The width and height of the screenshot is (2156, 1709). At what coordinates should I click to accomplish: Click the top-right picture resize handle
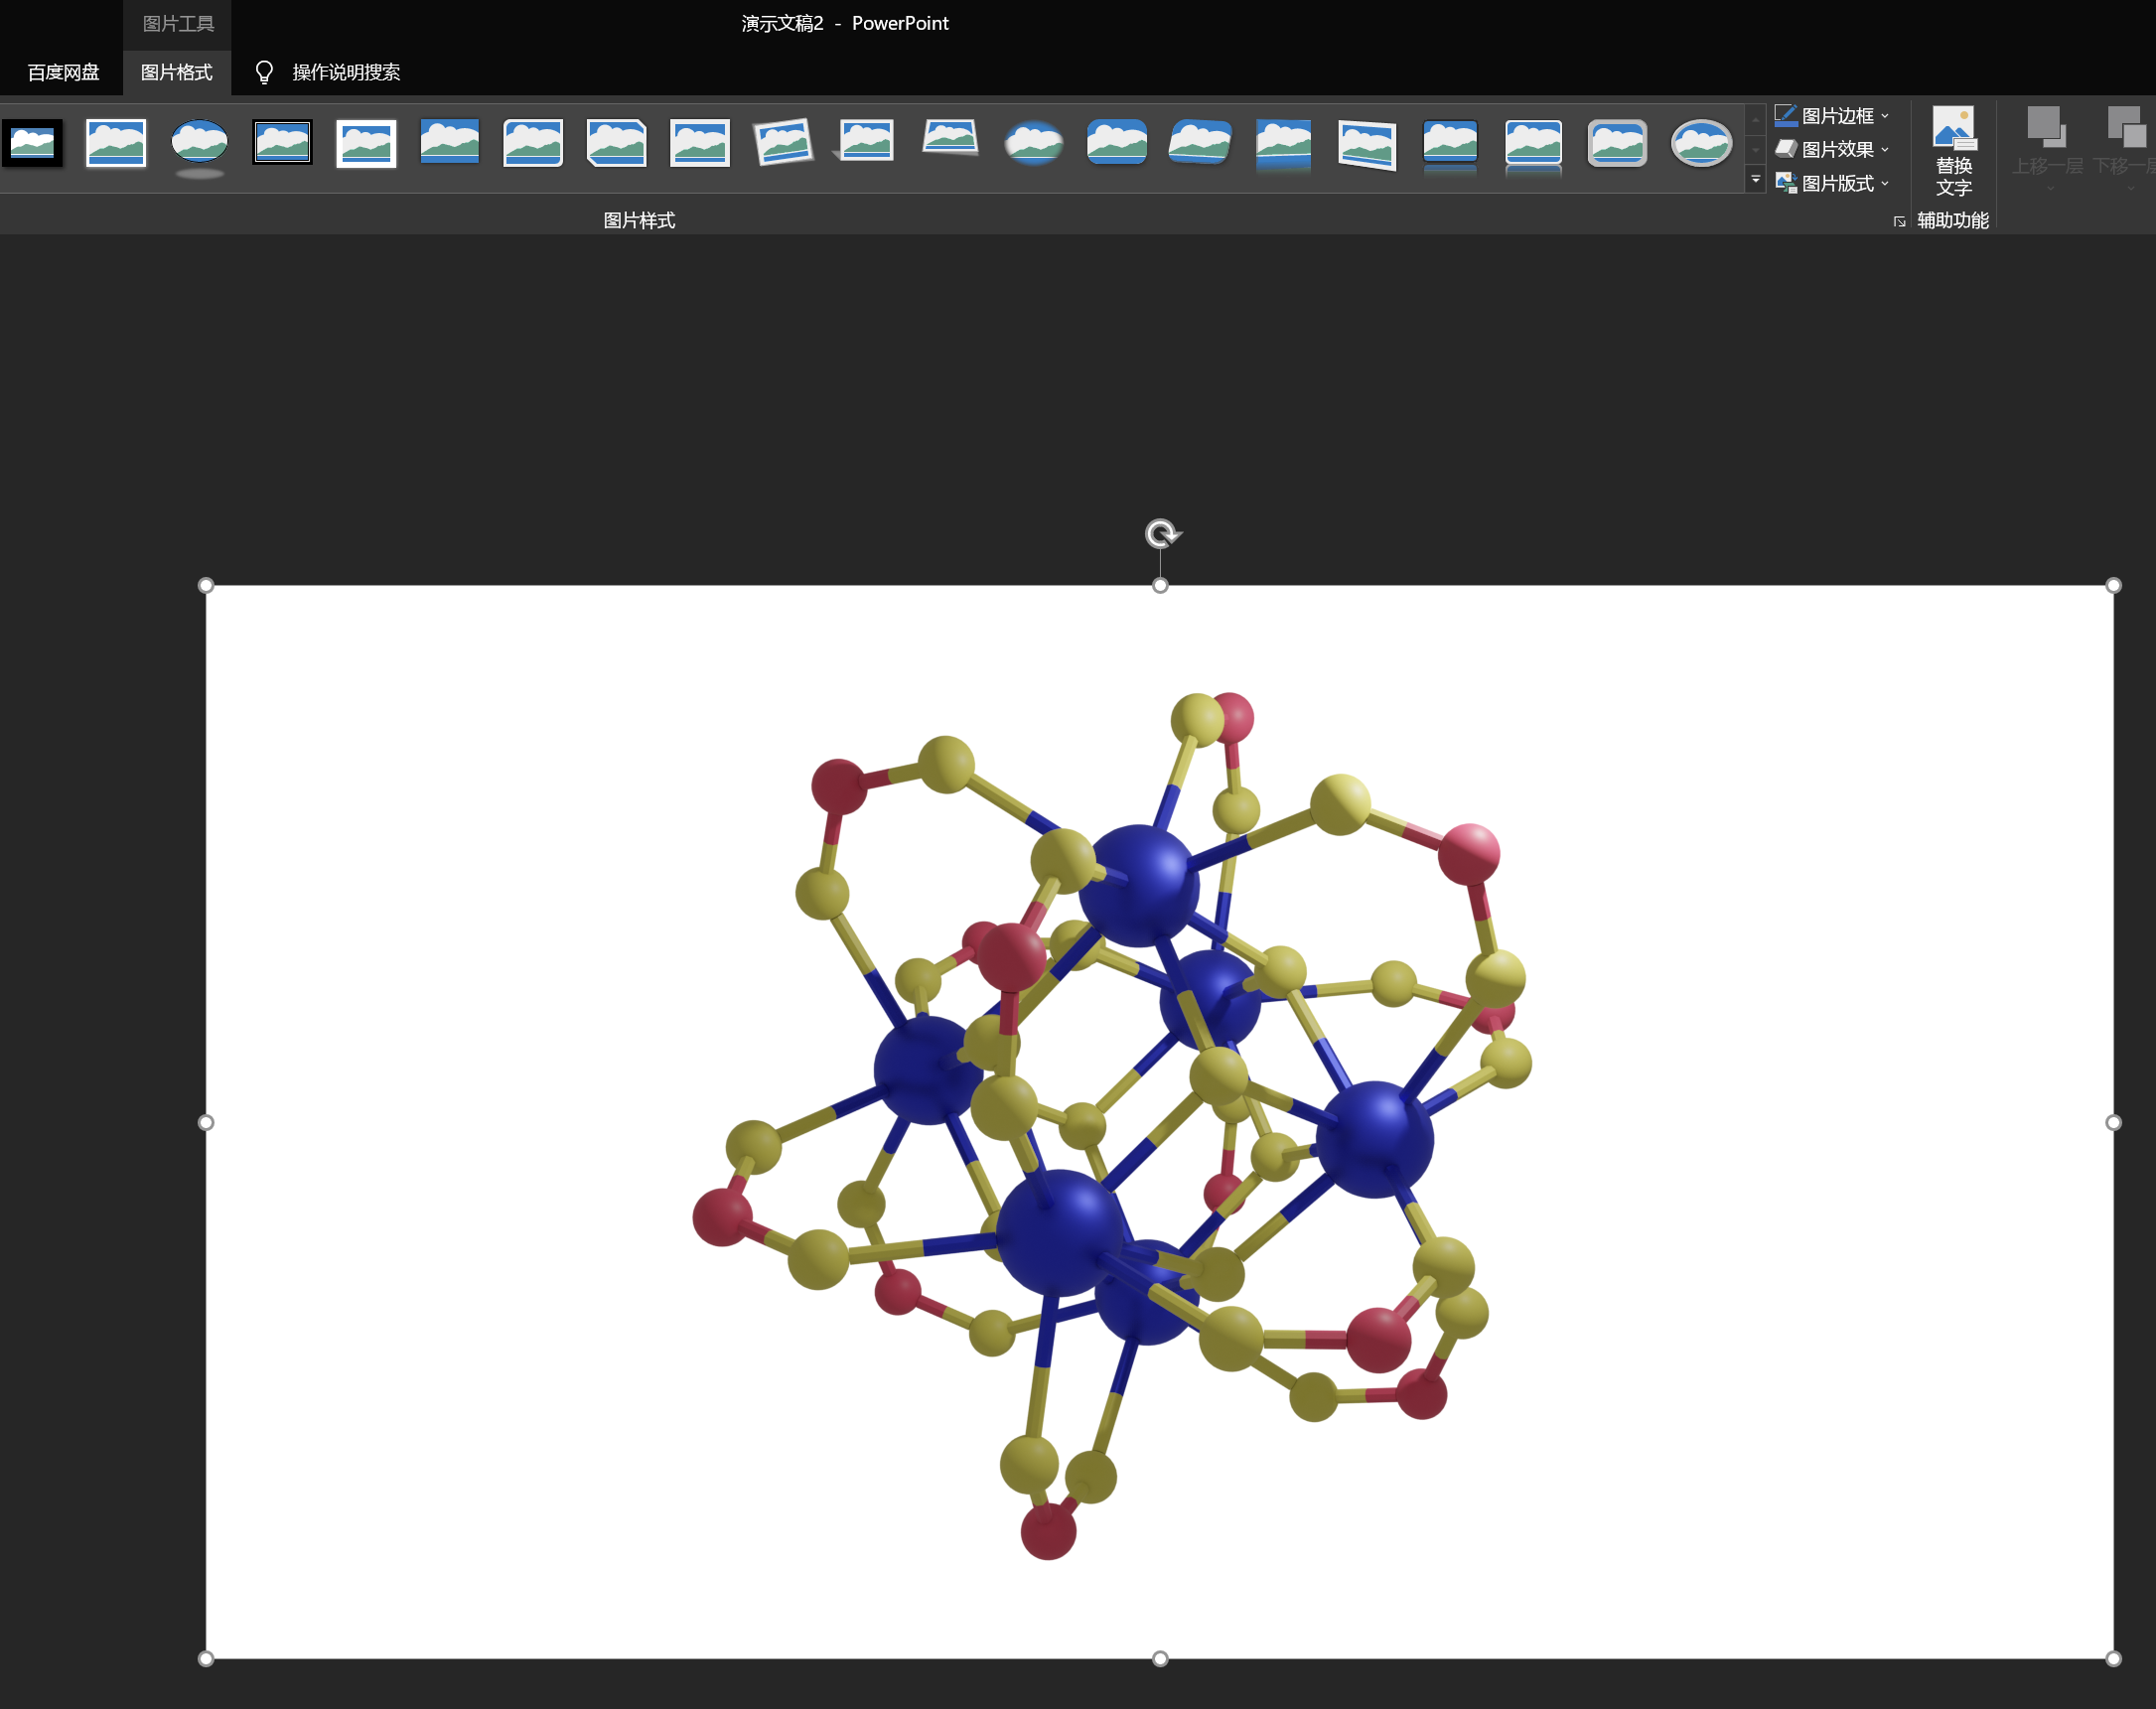point(2113,585)
